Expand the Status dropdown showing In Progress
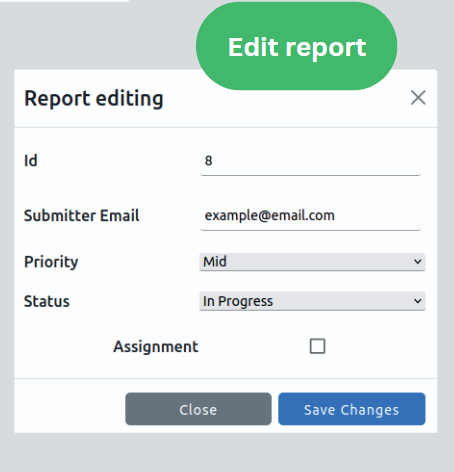454x472 pixels. coord(312,301)
